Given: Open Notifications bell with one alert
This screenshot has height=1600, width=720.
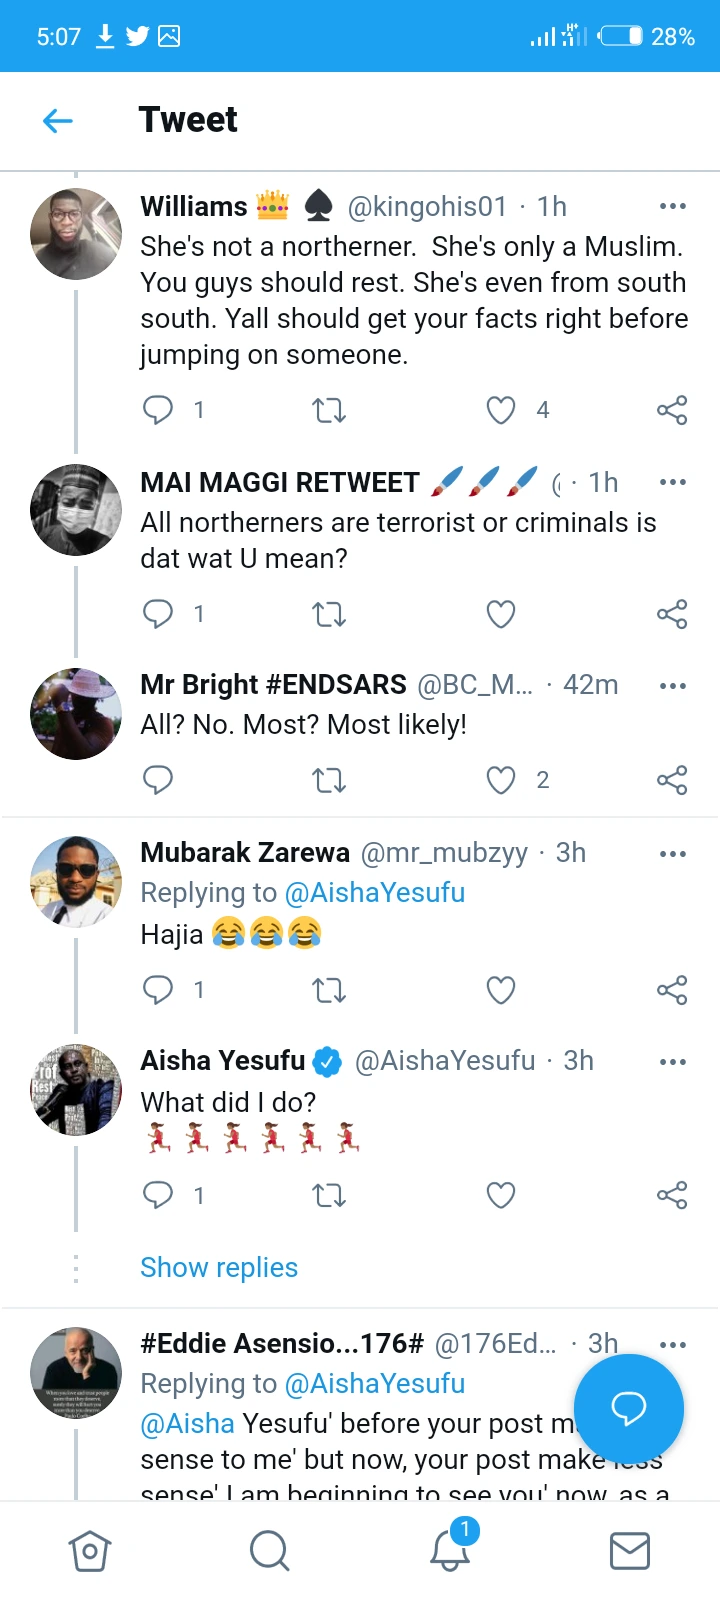Looking at the screenshot, I should [x=450, y=1549].
